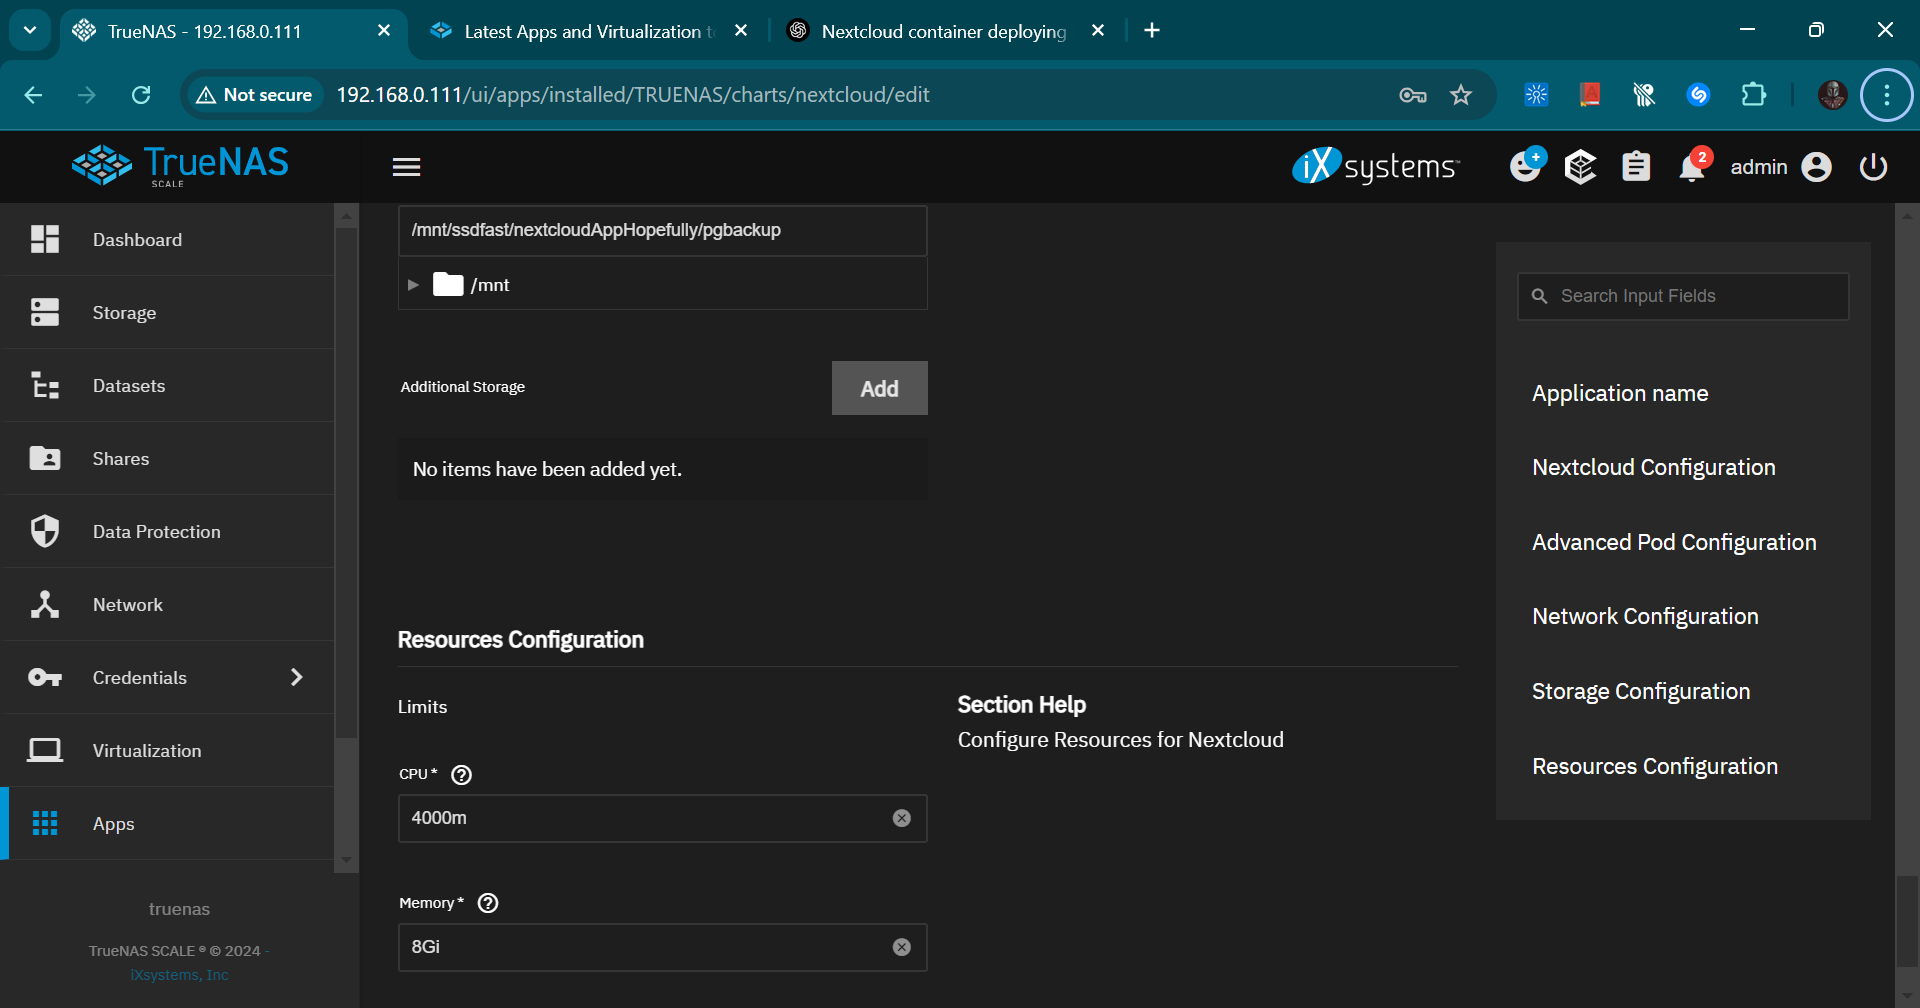This screenshot has height=1008, width=1920.
Task: Jump to Storage Configuration section
Action: 1641,691
